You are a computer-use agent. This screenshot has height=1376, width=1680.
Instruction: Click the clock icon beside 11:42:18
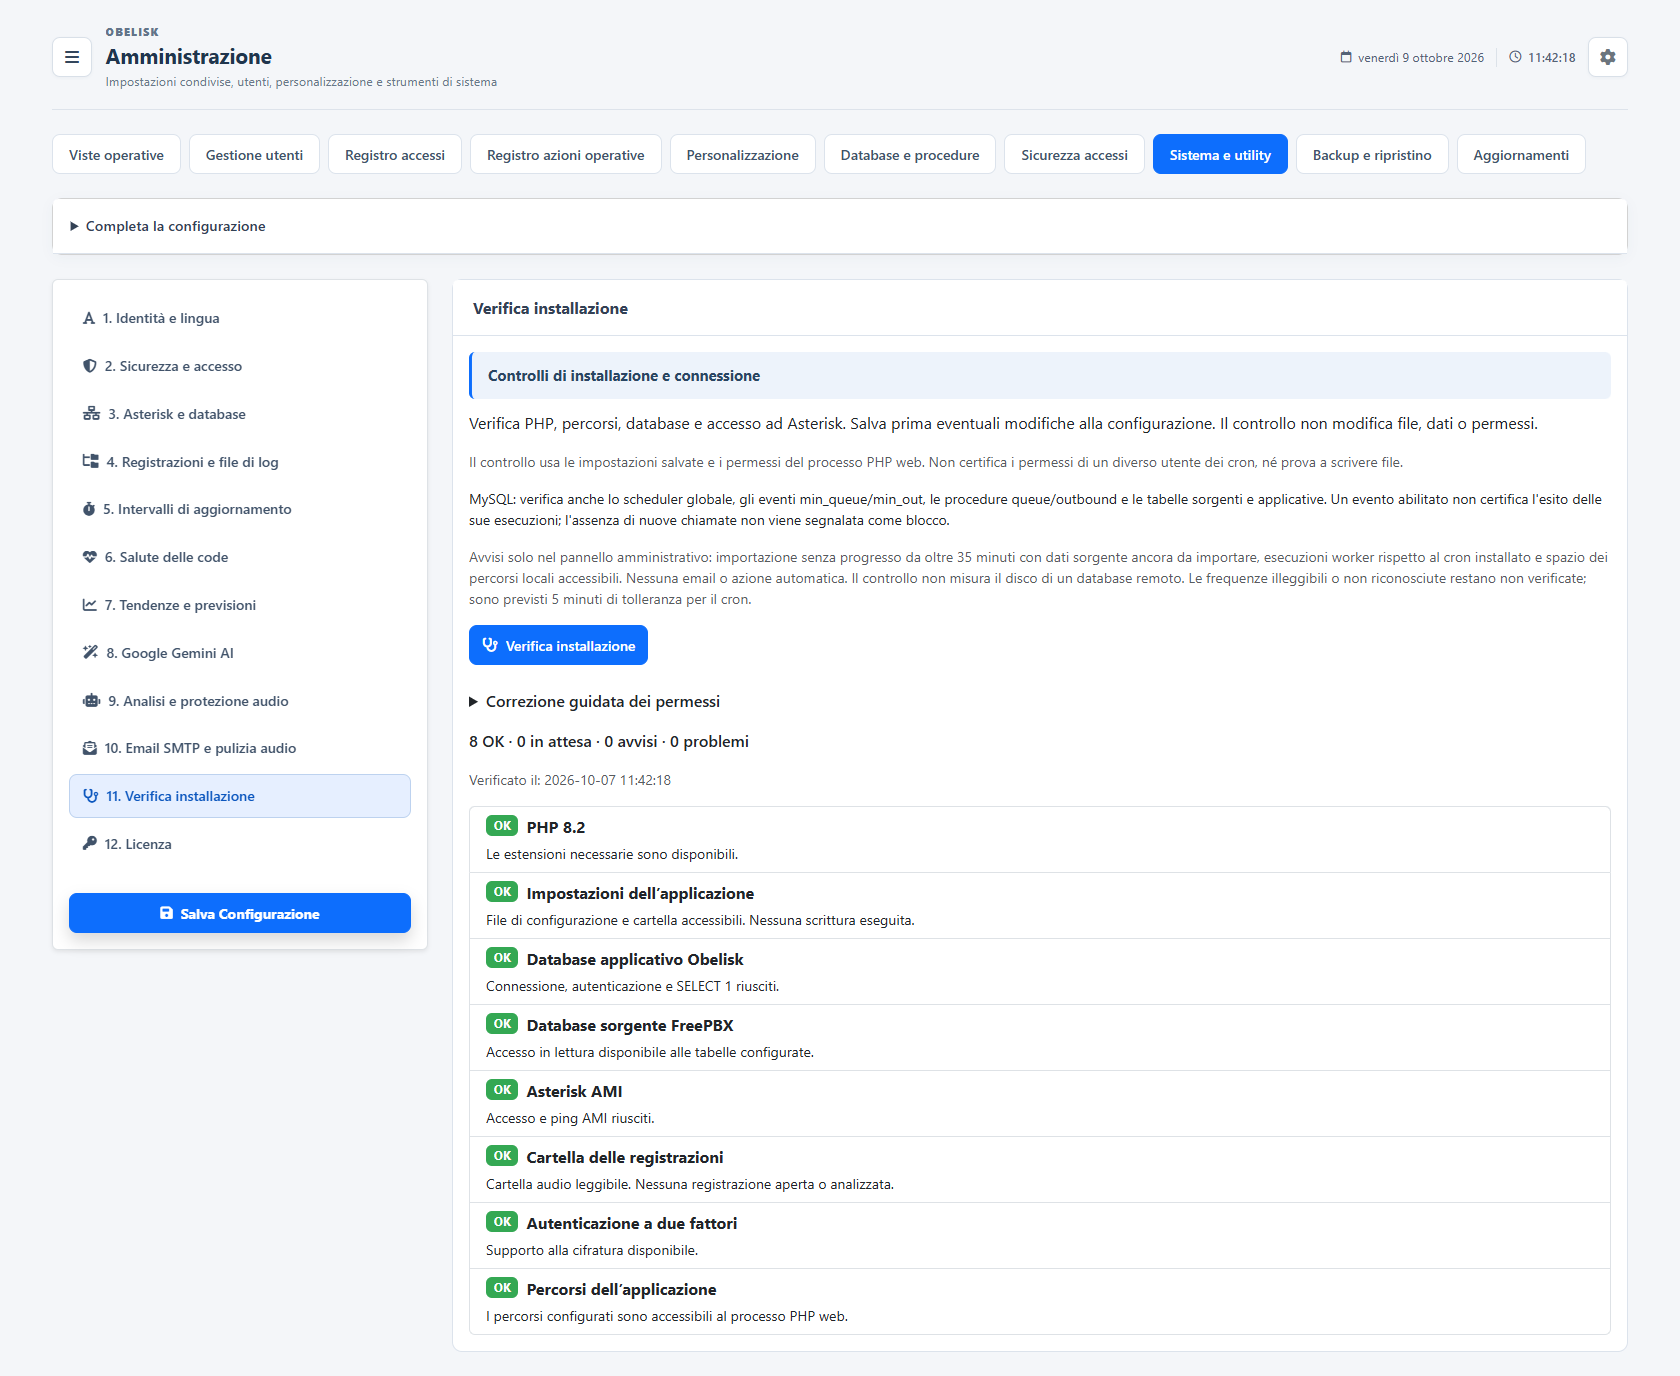coord(1515,57)
